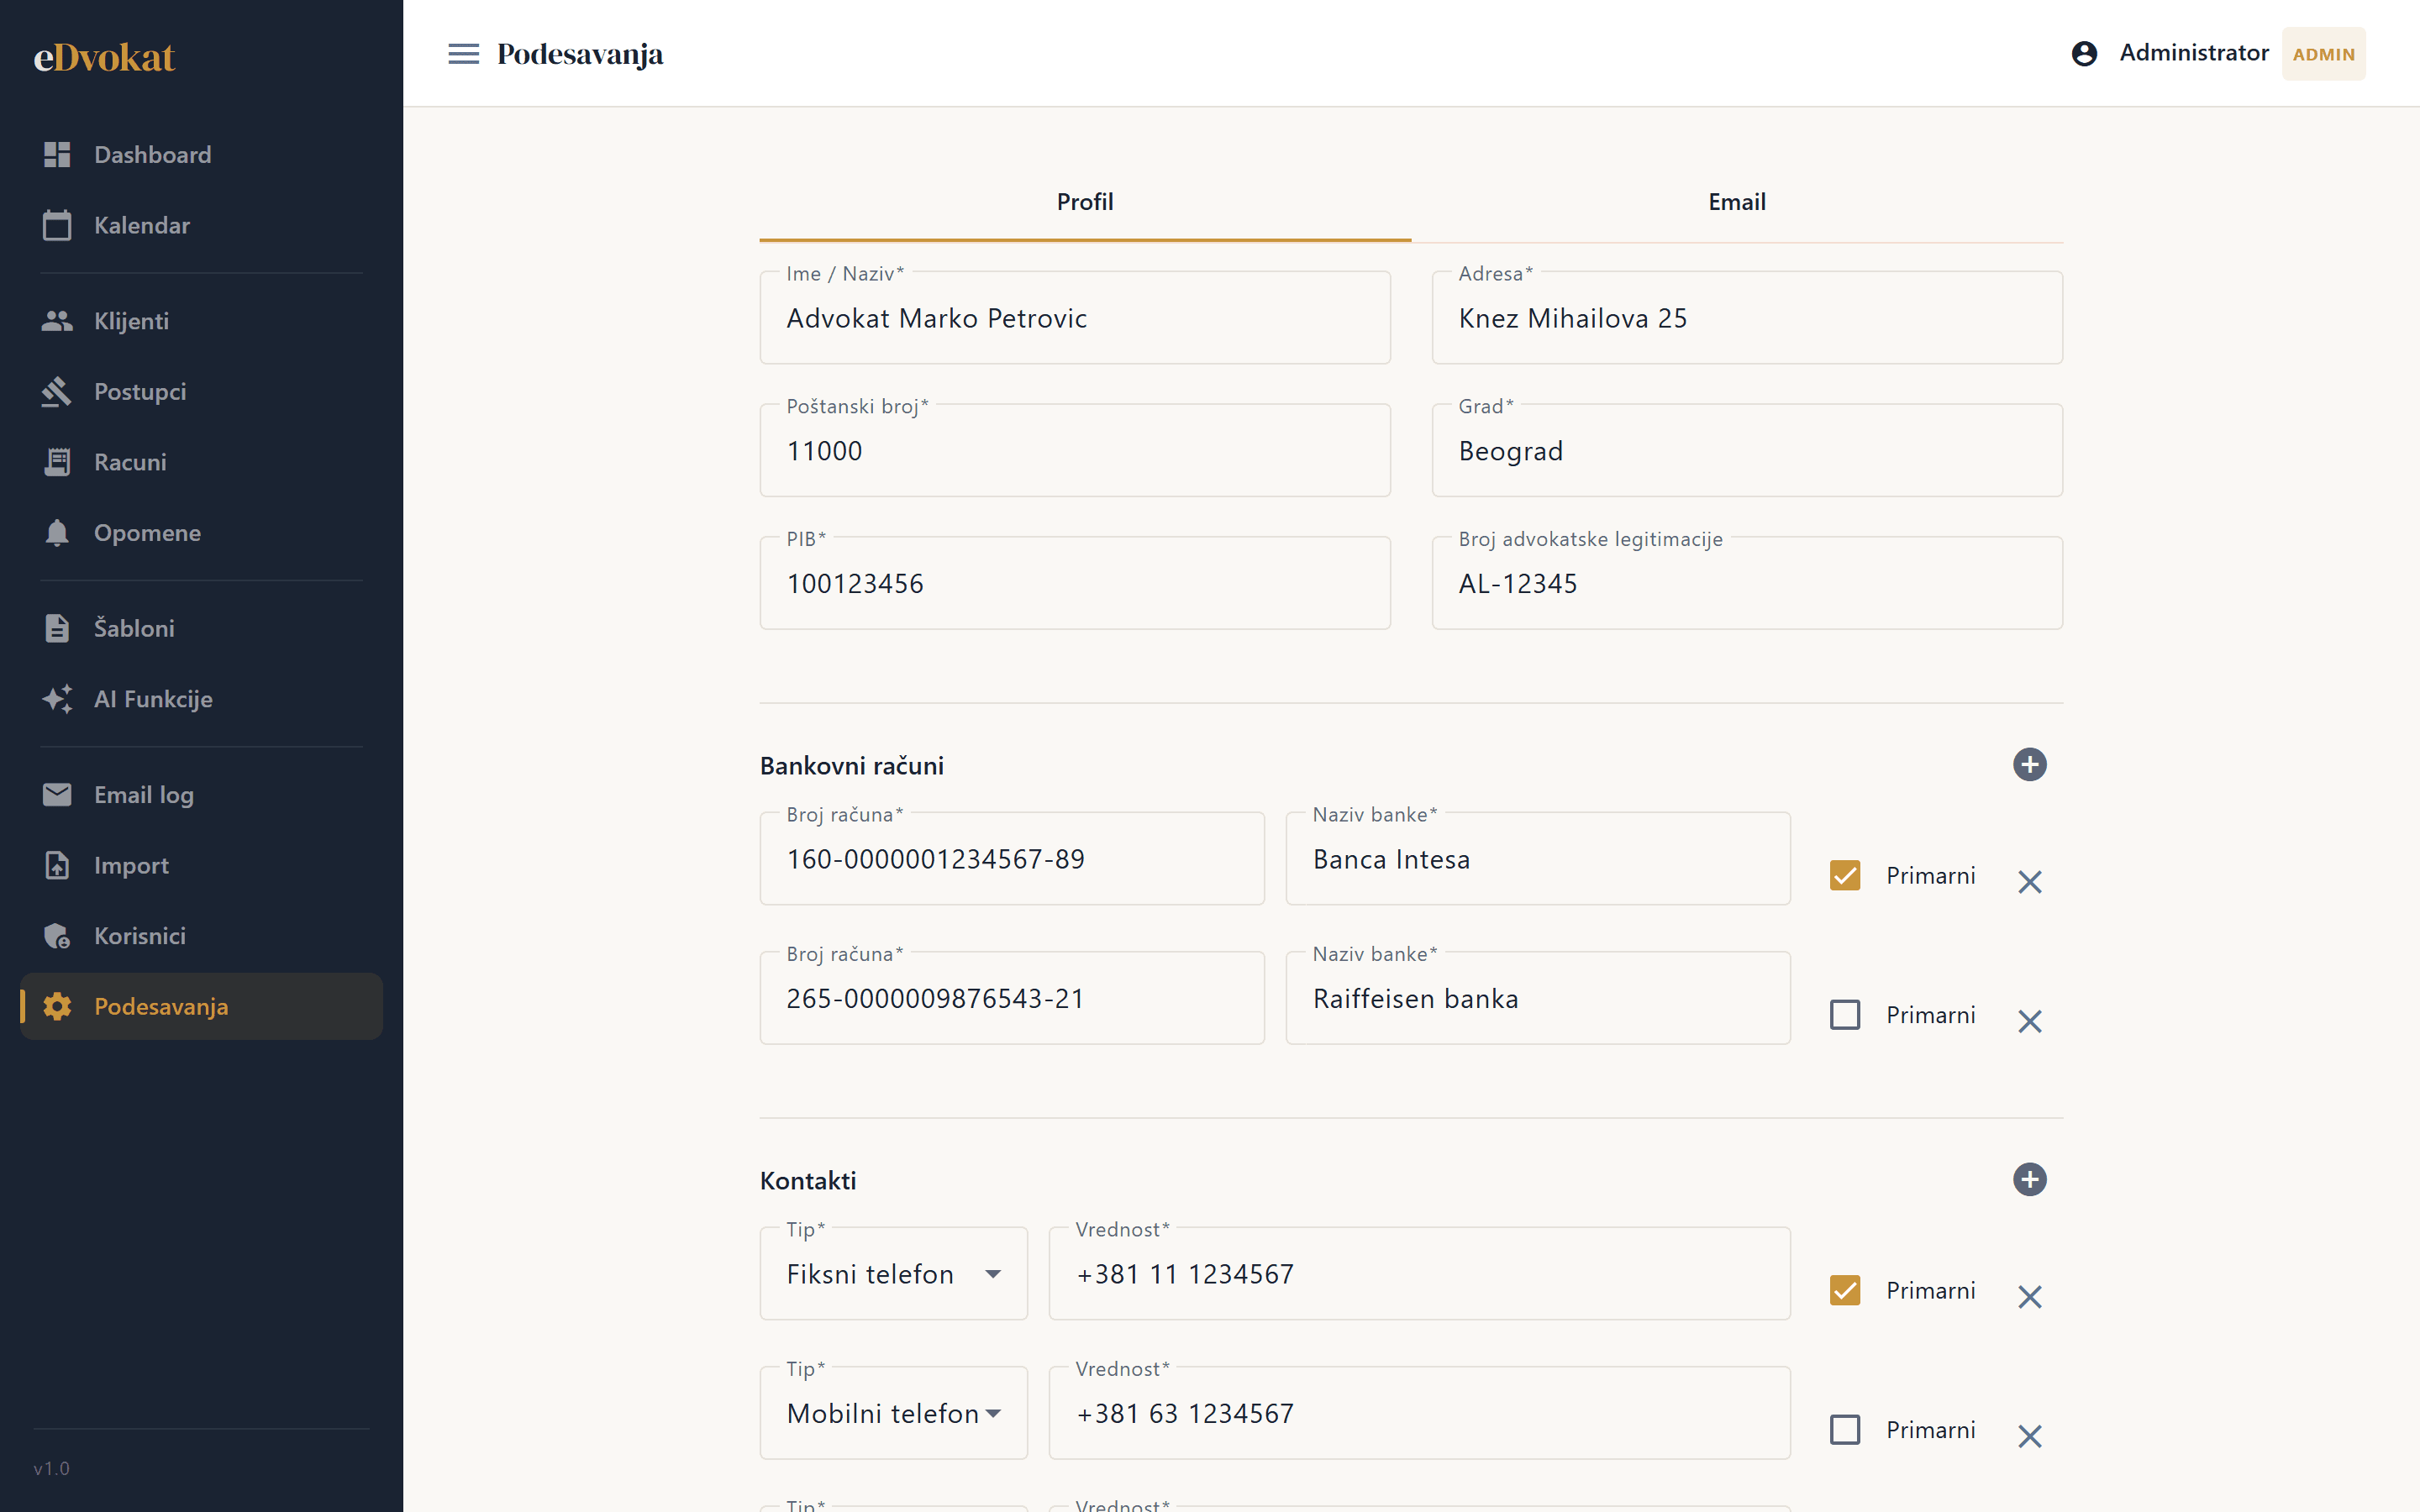The width and height of the screenshot is (2420, 1512).
Task: Click the Šabloni document icon
Action: (57, 628)
